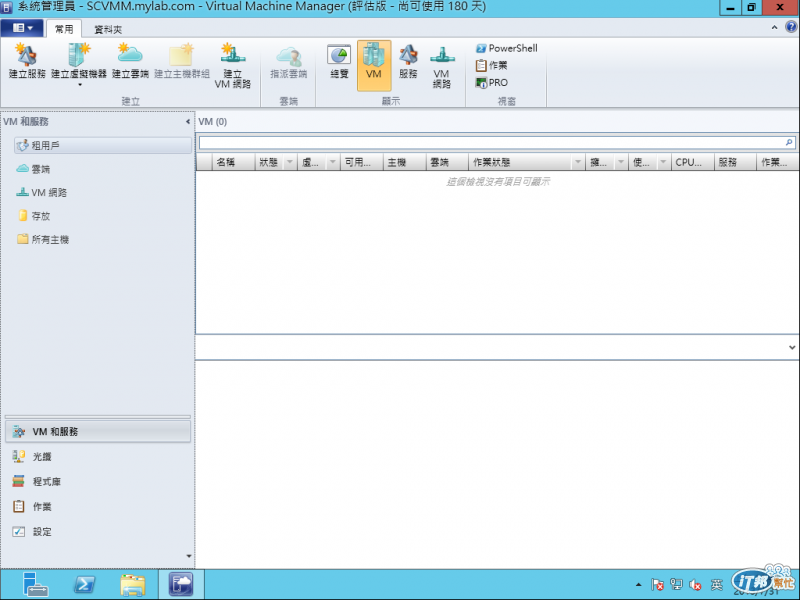Show the 總覽 overview view
Image resolution: width=800 pixels, height=600 pixels.
[339, 61]
